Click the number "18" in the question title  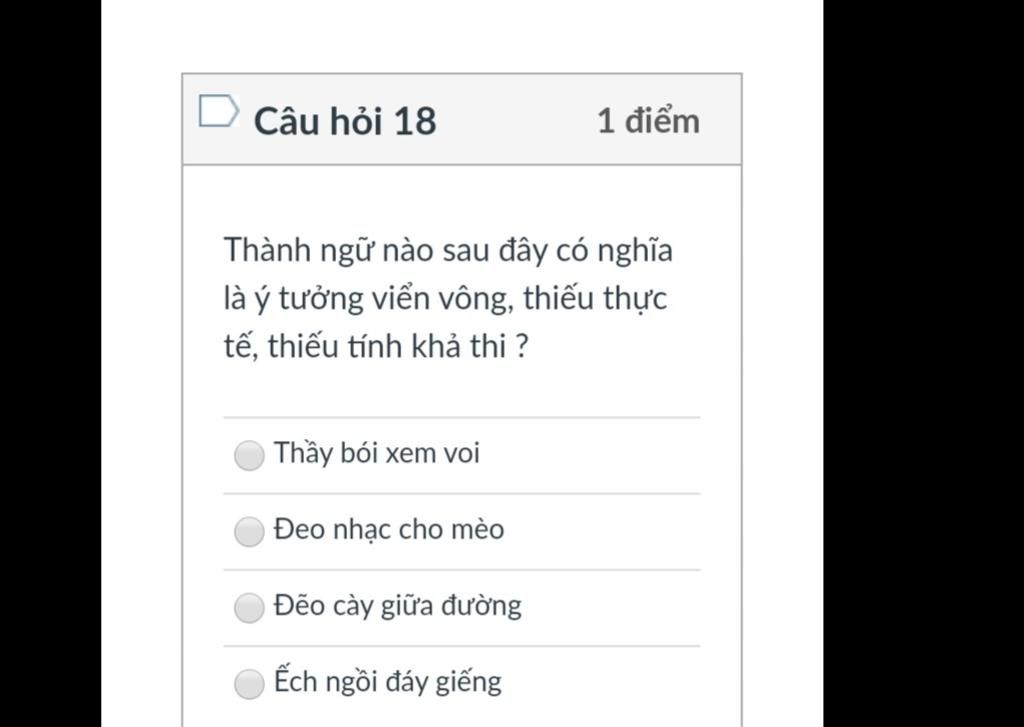click(x=415, y=121)
